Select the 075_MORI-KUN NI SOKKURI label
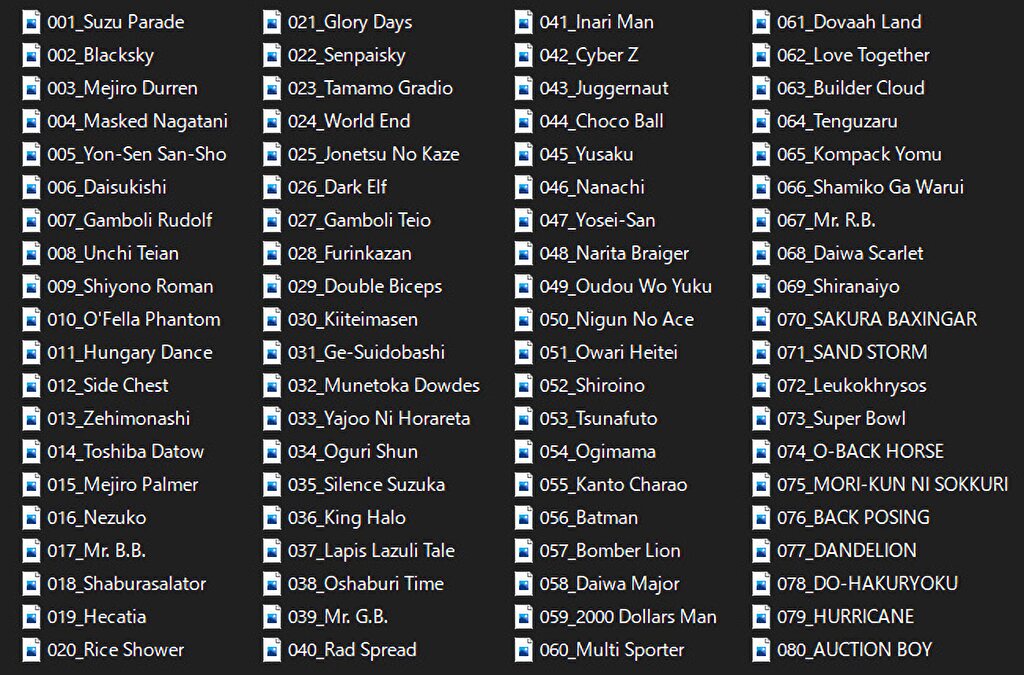 893,485
